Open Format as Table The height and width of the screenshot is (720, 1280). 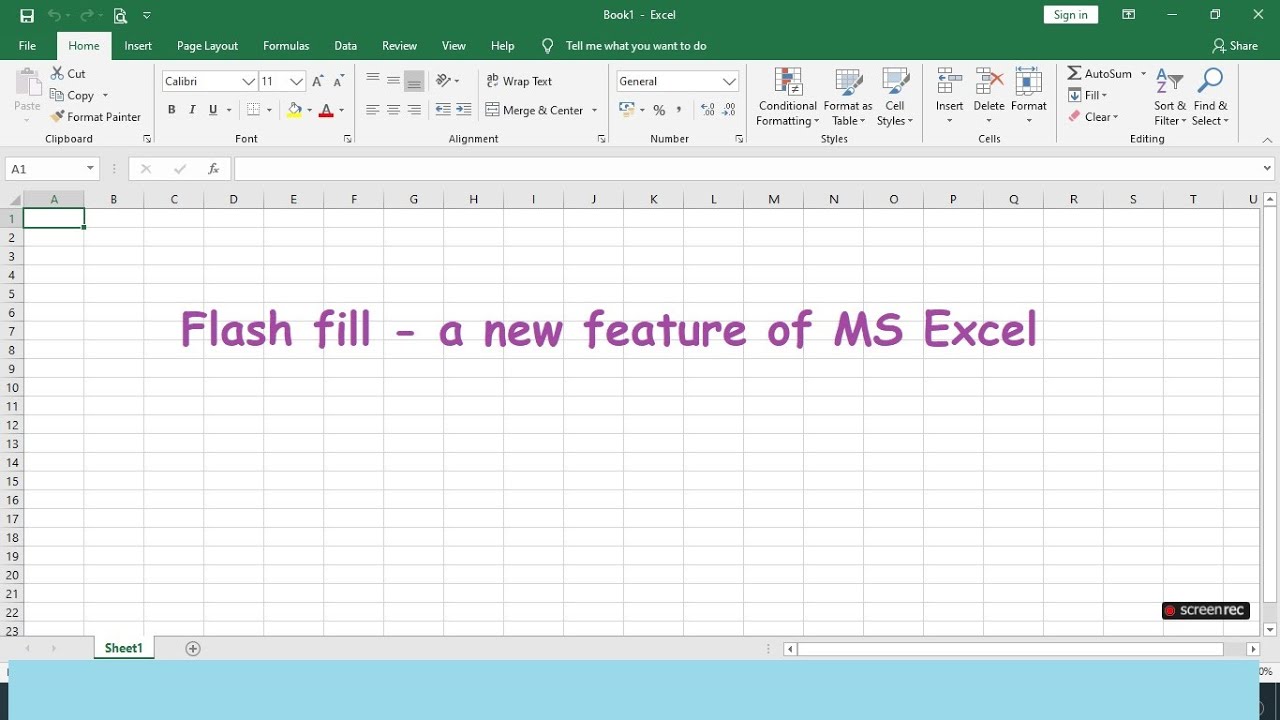click(x=848, y=97)
